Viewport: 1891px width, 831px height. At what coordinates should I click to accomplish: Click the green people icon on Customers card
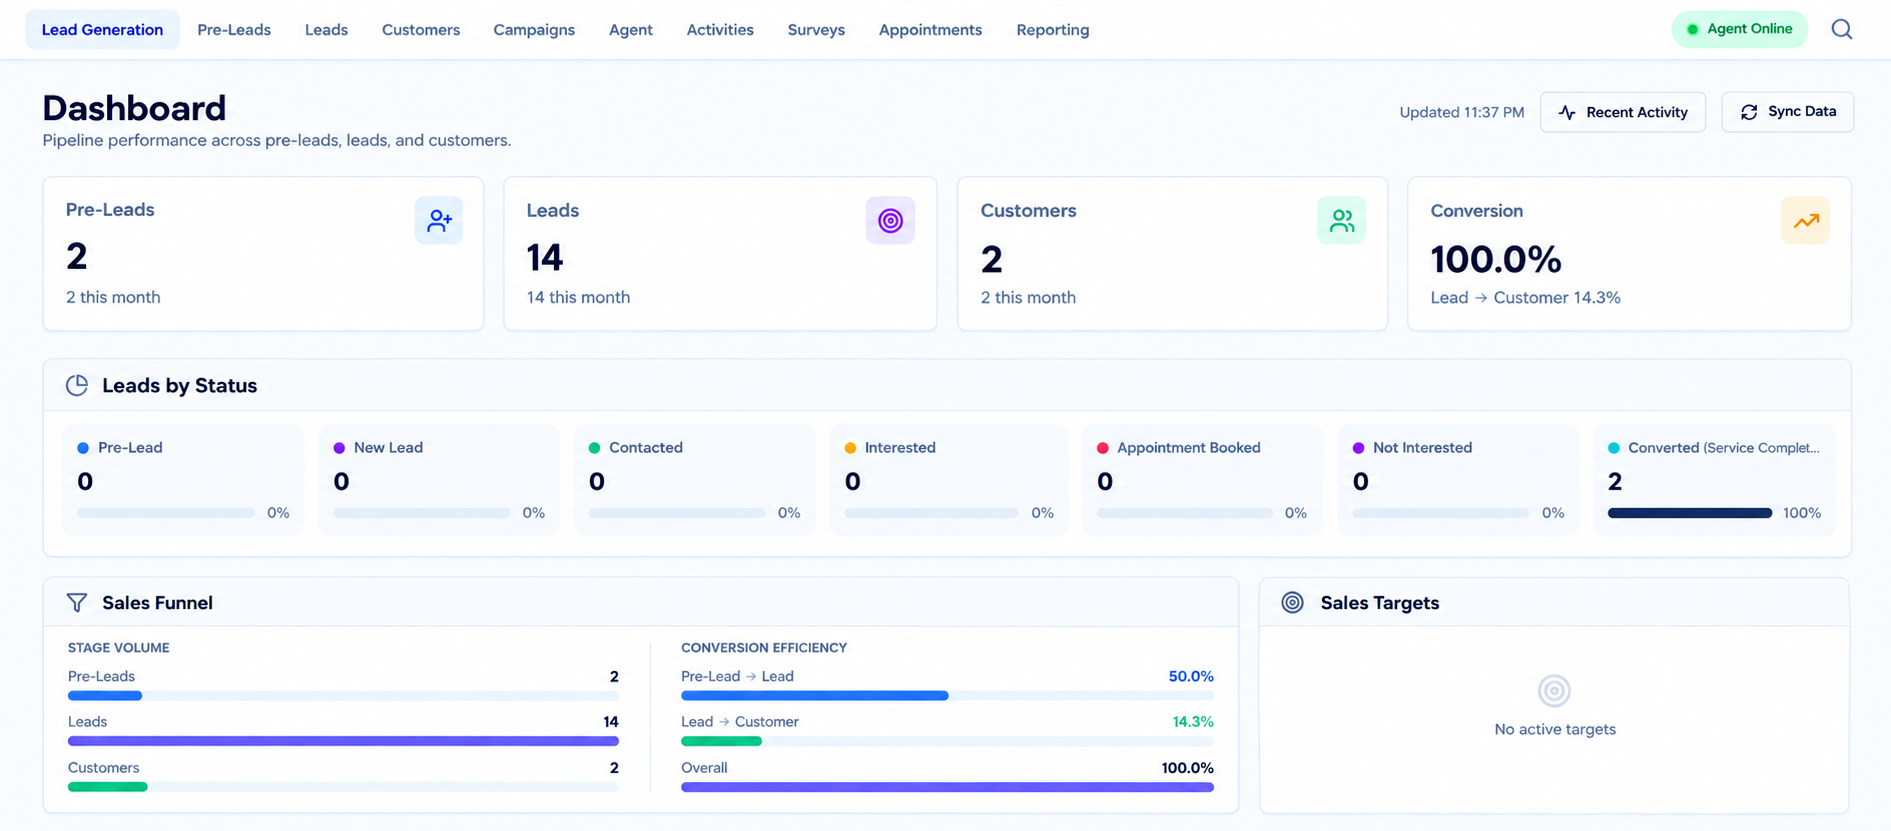(1341, 220)
